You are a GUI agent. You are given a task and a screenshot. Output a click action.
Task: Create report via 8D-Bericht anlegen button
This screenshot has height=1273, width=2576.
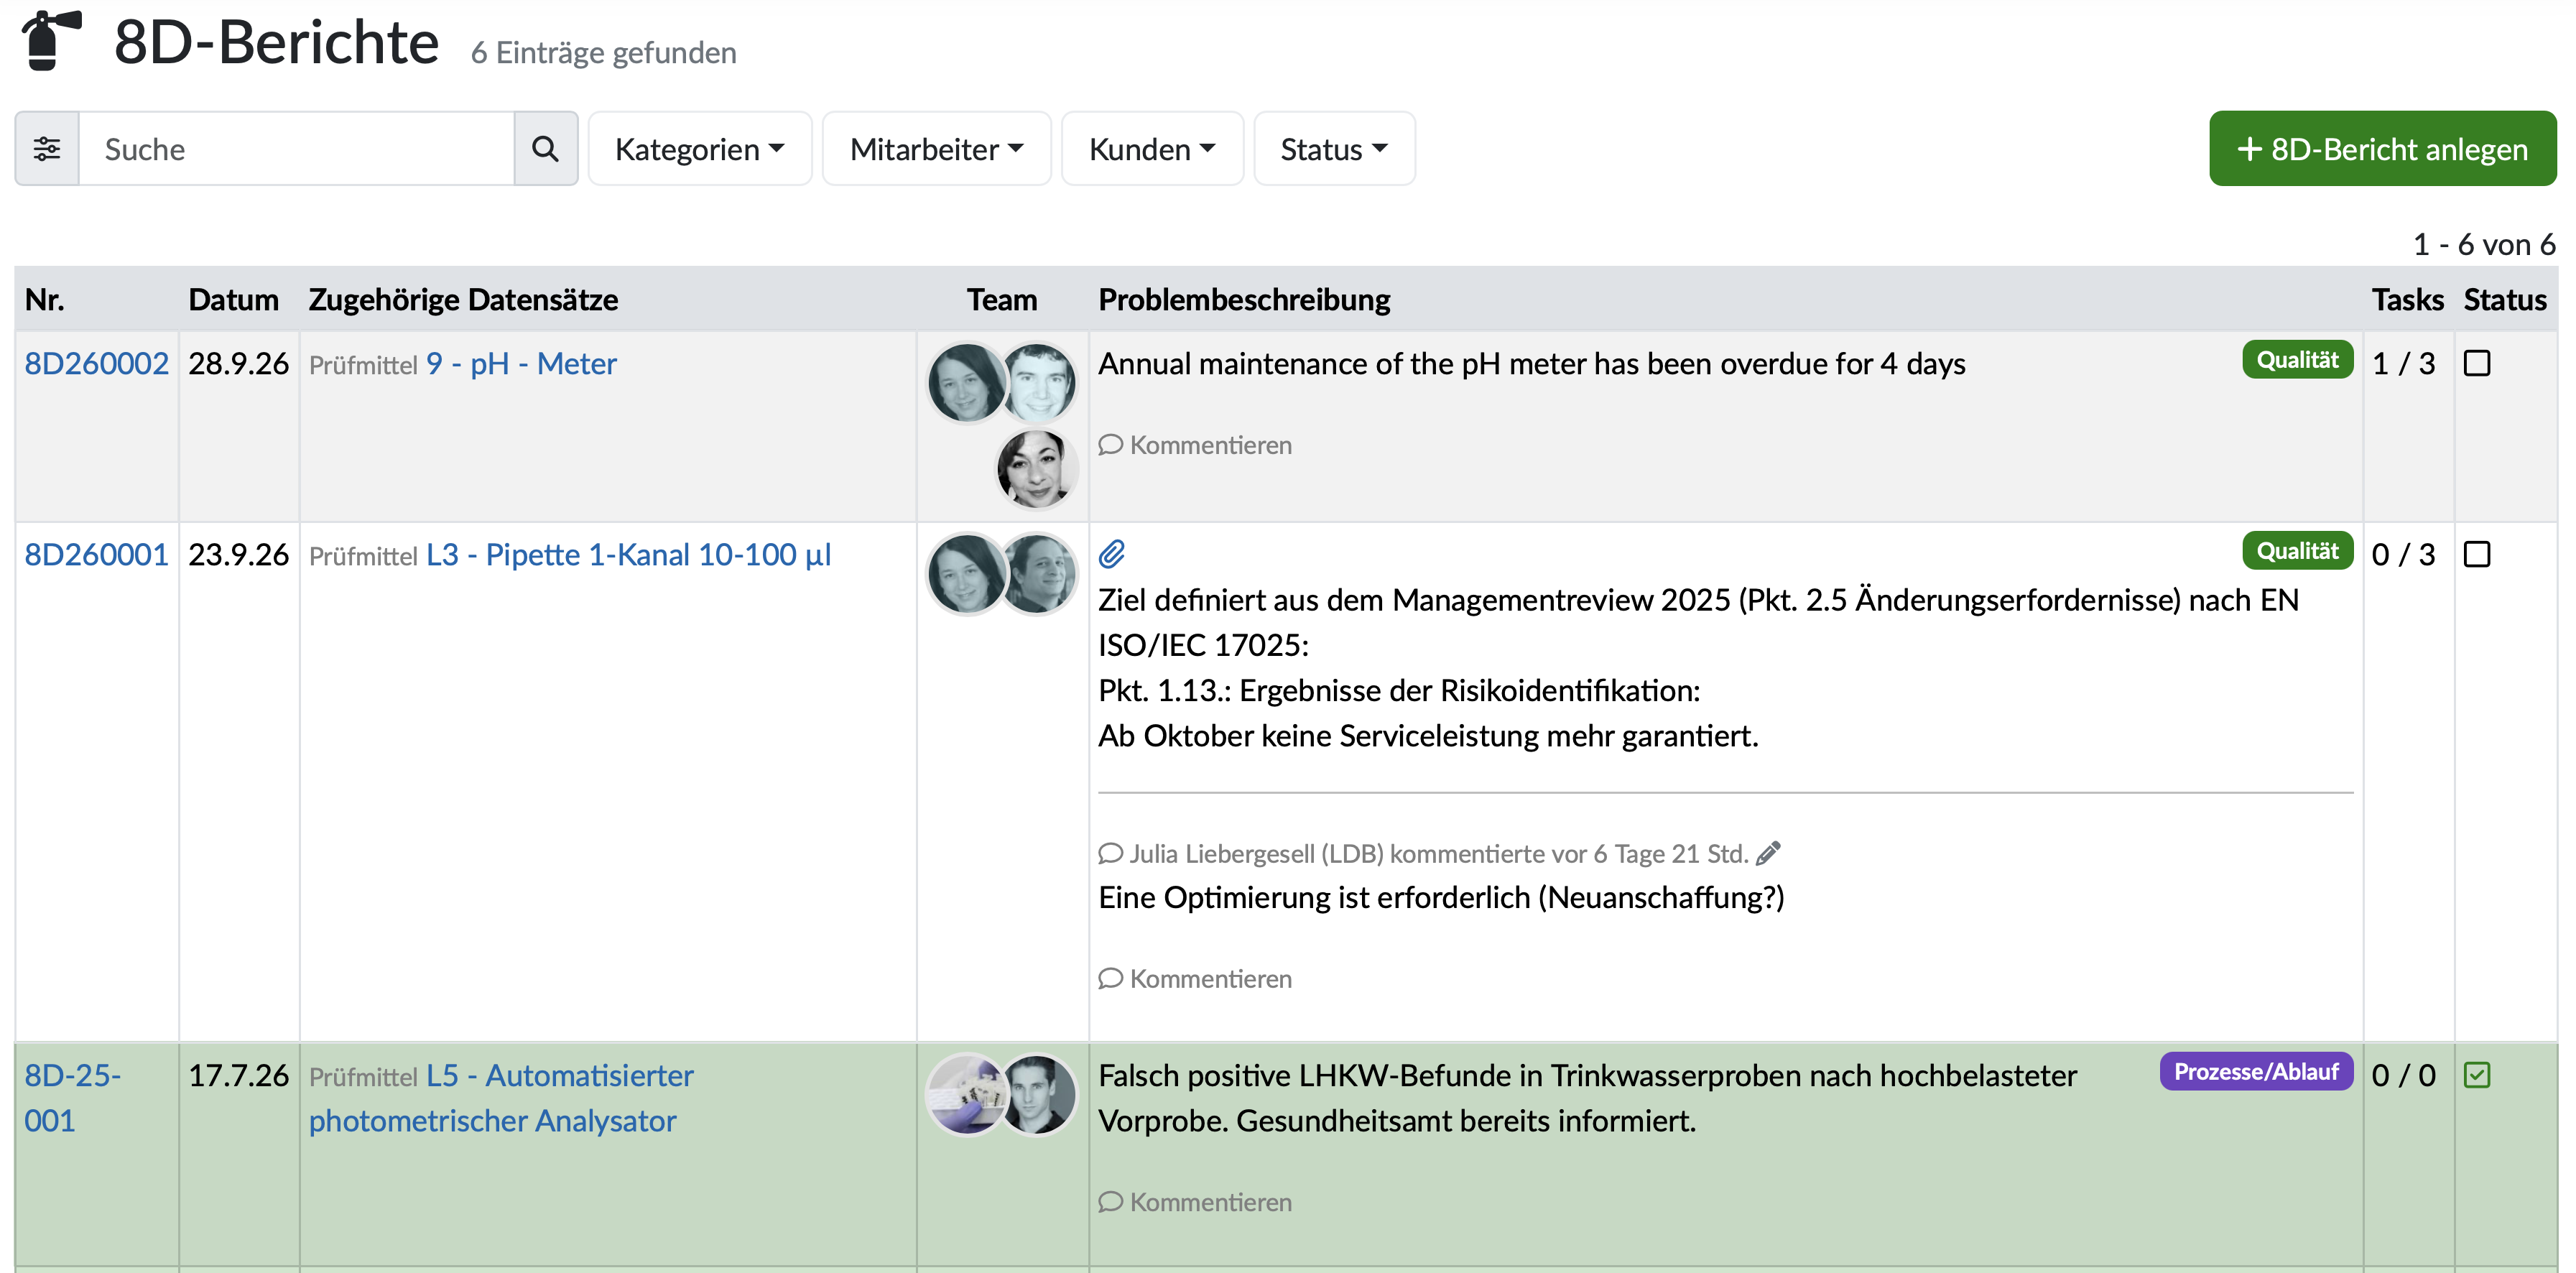click(x=2382, y=149)
